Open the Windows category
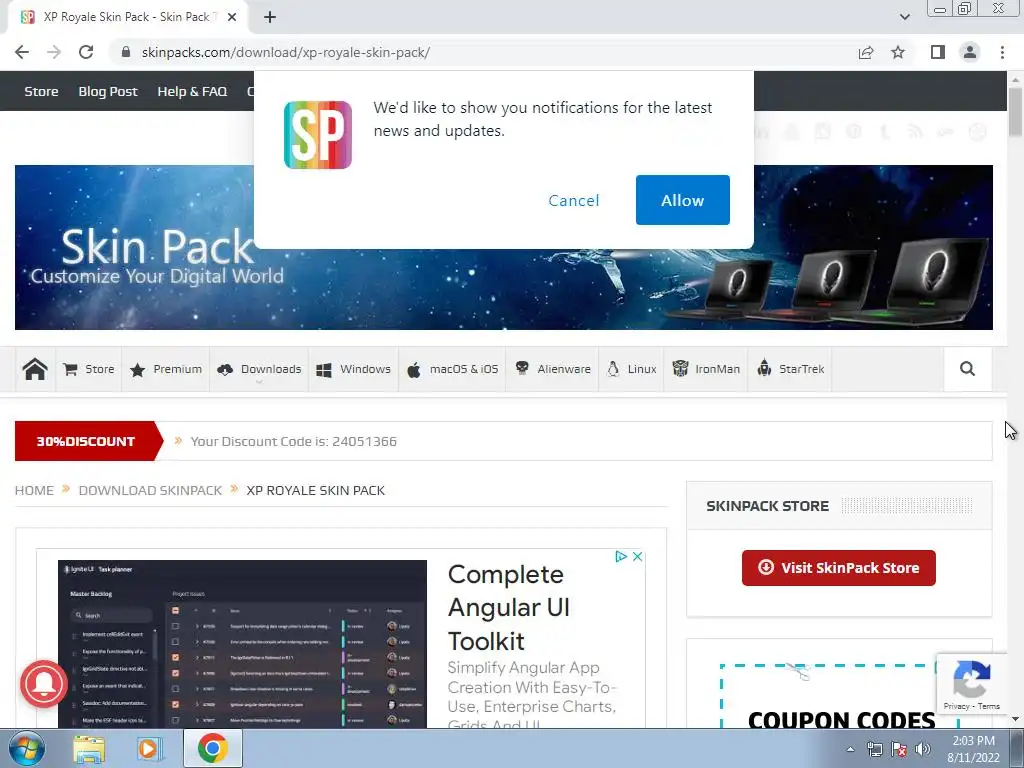Screen dimensions: 1024x768 click(x=353, y=369)
